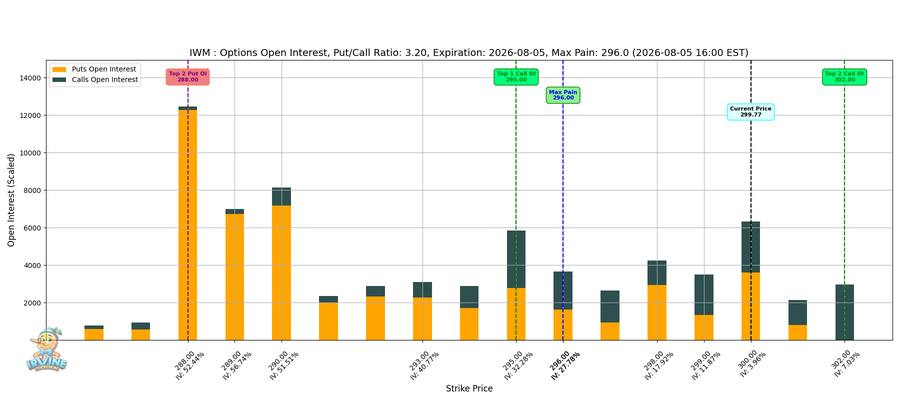Click the dark calls segment atop the 290.00 bar
This screenshot has height=400, width=900.
point(281,197)
